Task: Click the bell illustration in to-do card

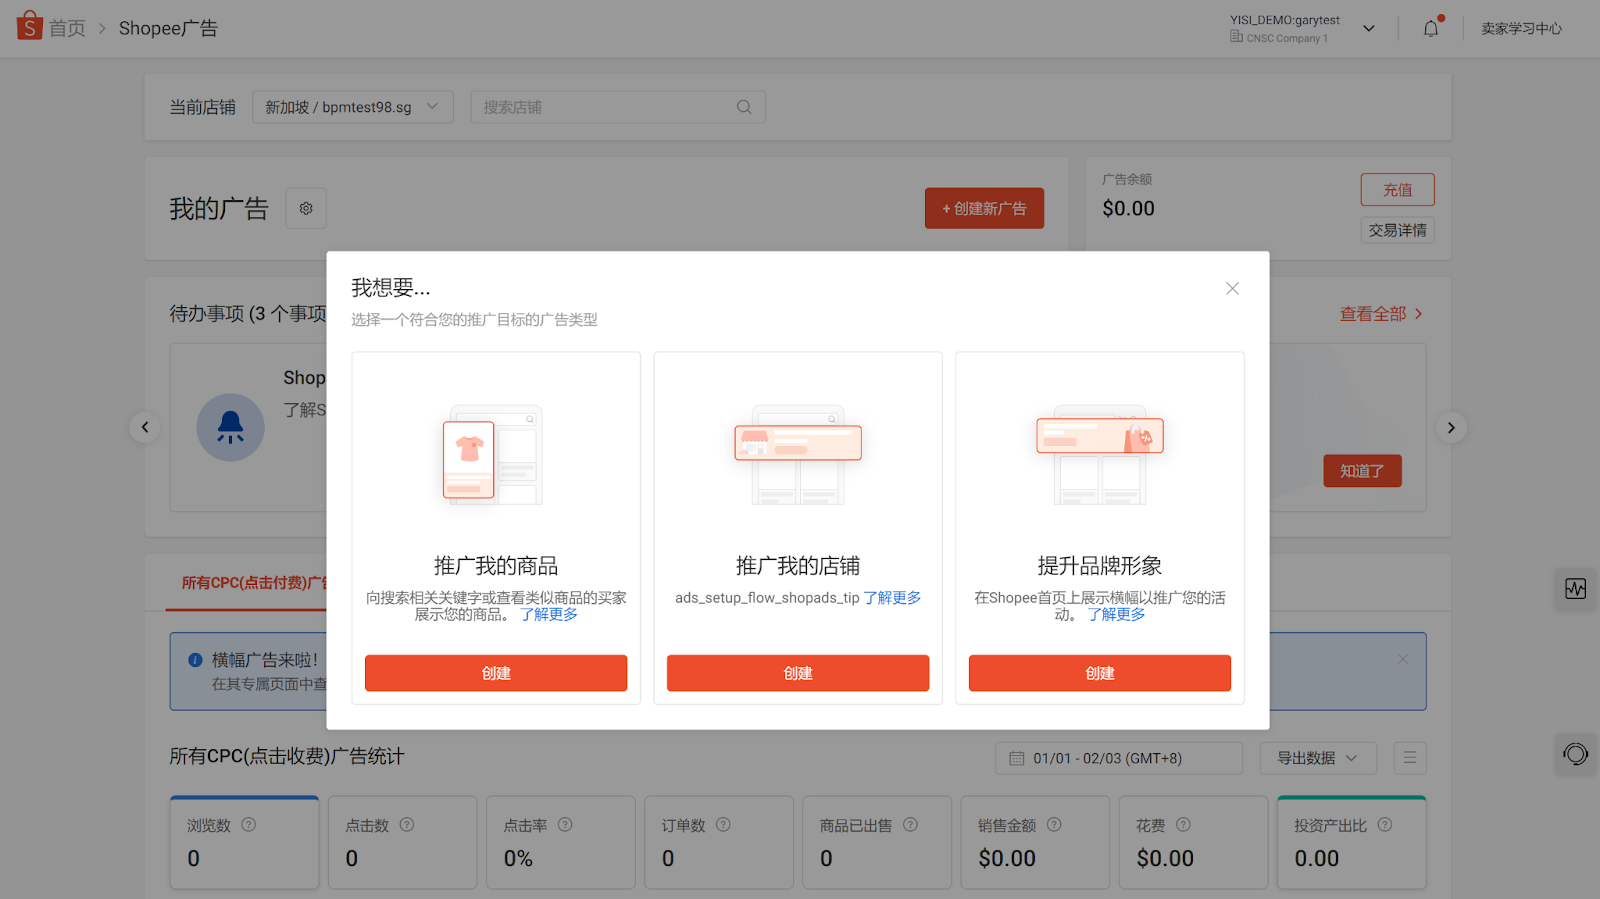Action: [230, 427]
